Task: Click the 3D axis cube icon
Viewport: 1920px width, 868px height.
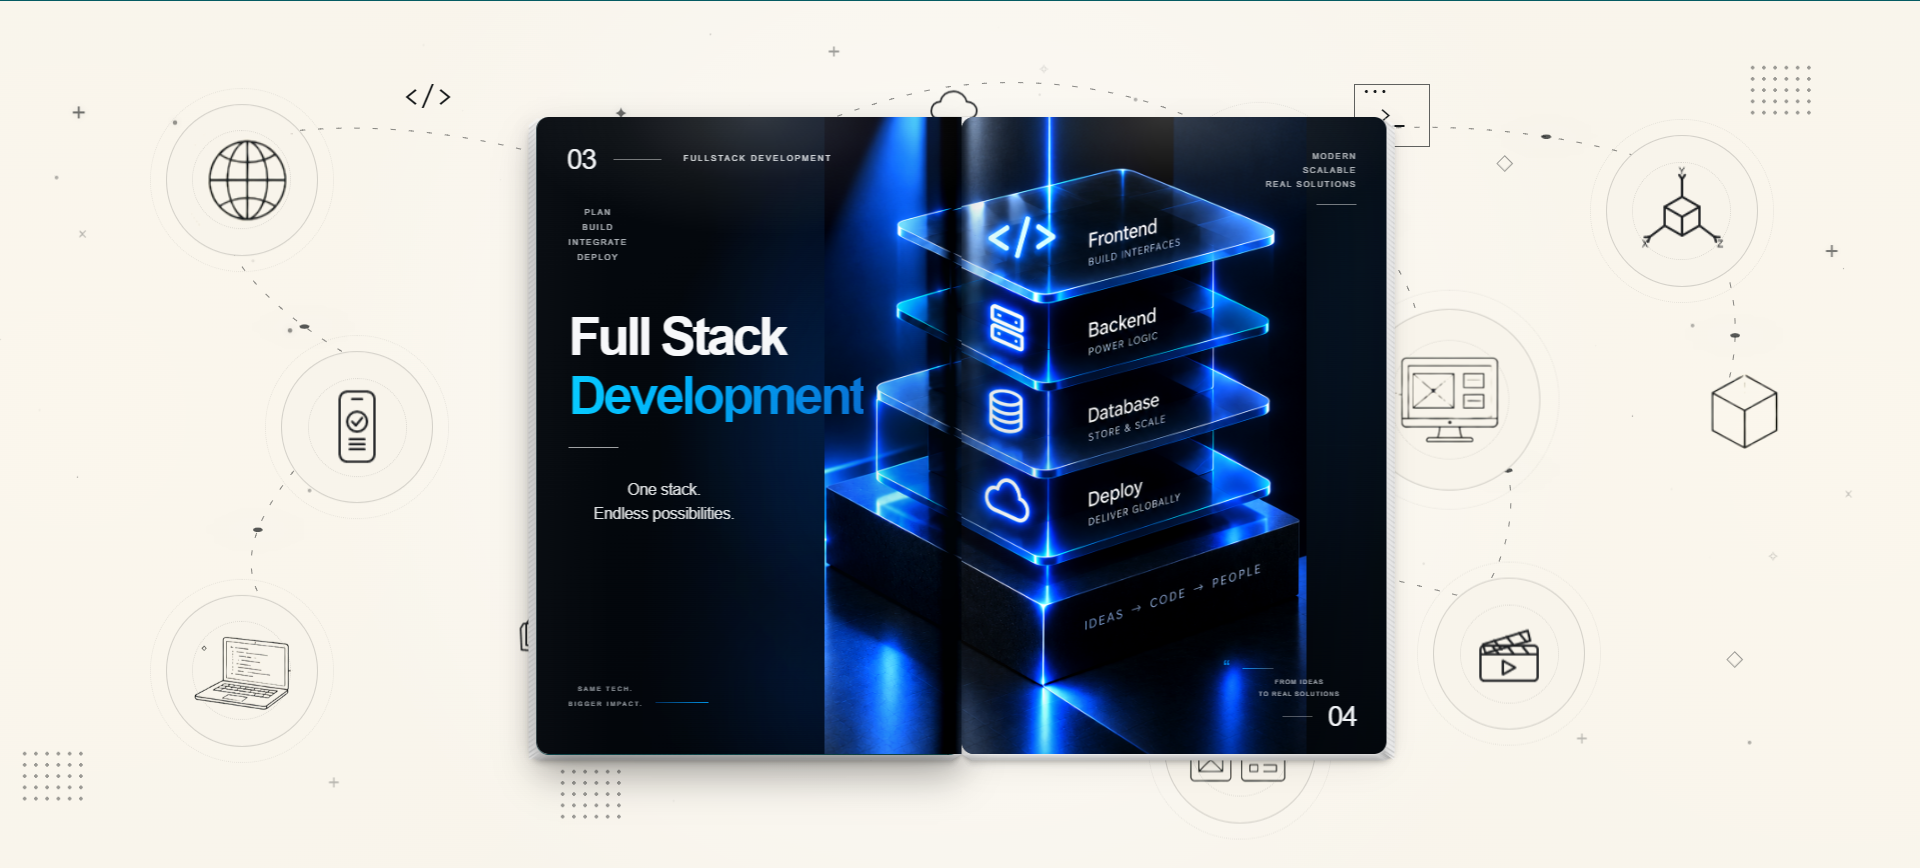Action: [x=1682, y=210]
